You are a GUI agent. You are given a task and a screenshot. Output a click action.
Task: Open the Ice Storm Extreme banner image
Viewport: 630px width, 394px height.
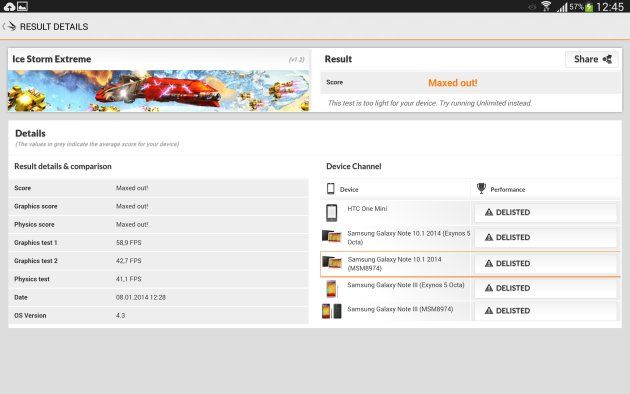tap(159, 91)
